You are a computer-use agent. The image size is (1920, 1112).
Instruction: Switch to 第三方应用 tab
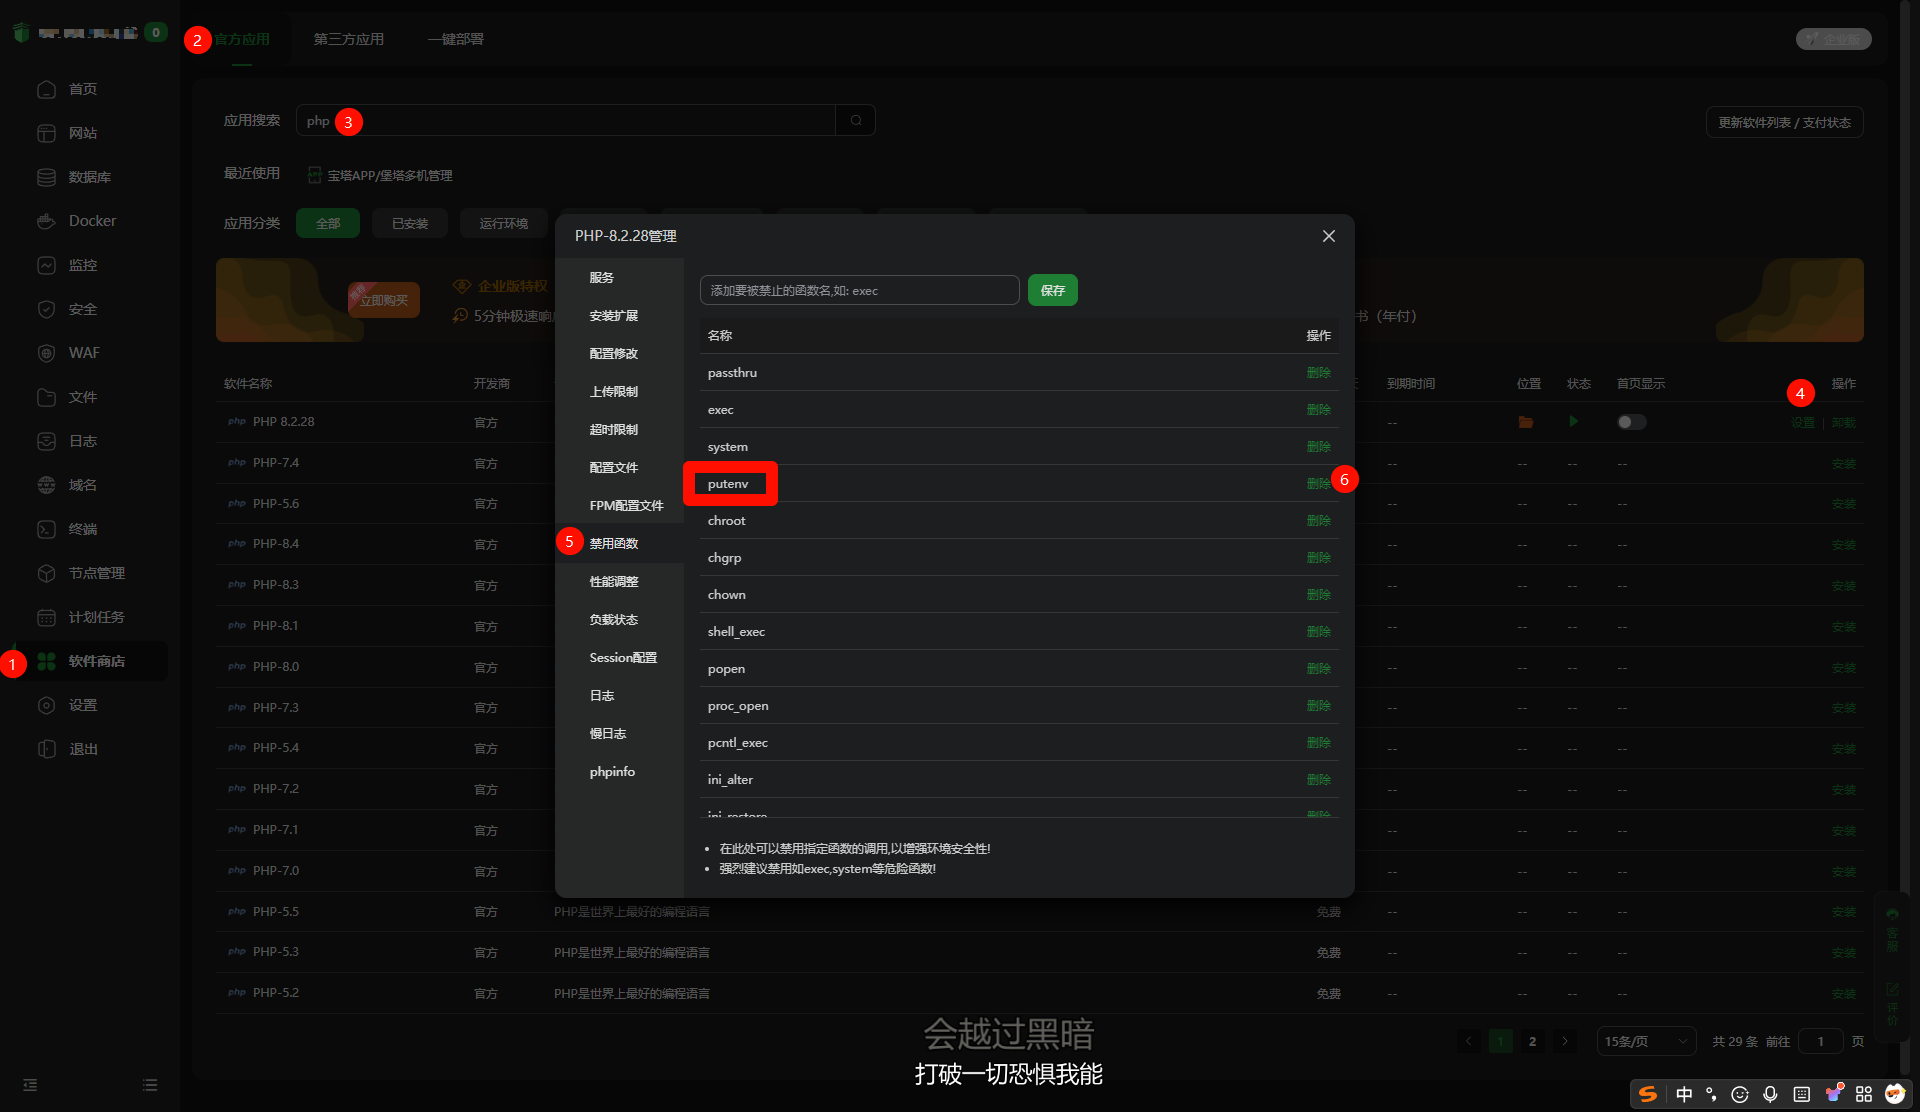pos(348,39)
